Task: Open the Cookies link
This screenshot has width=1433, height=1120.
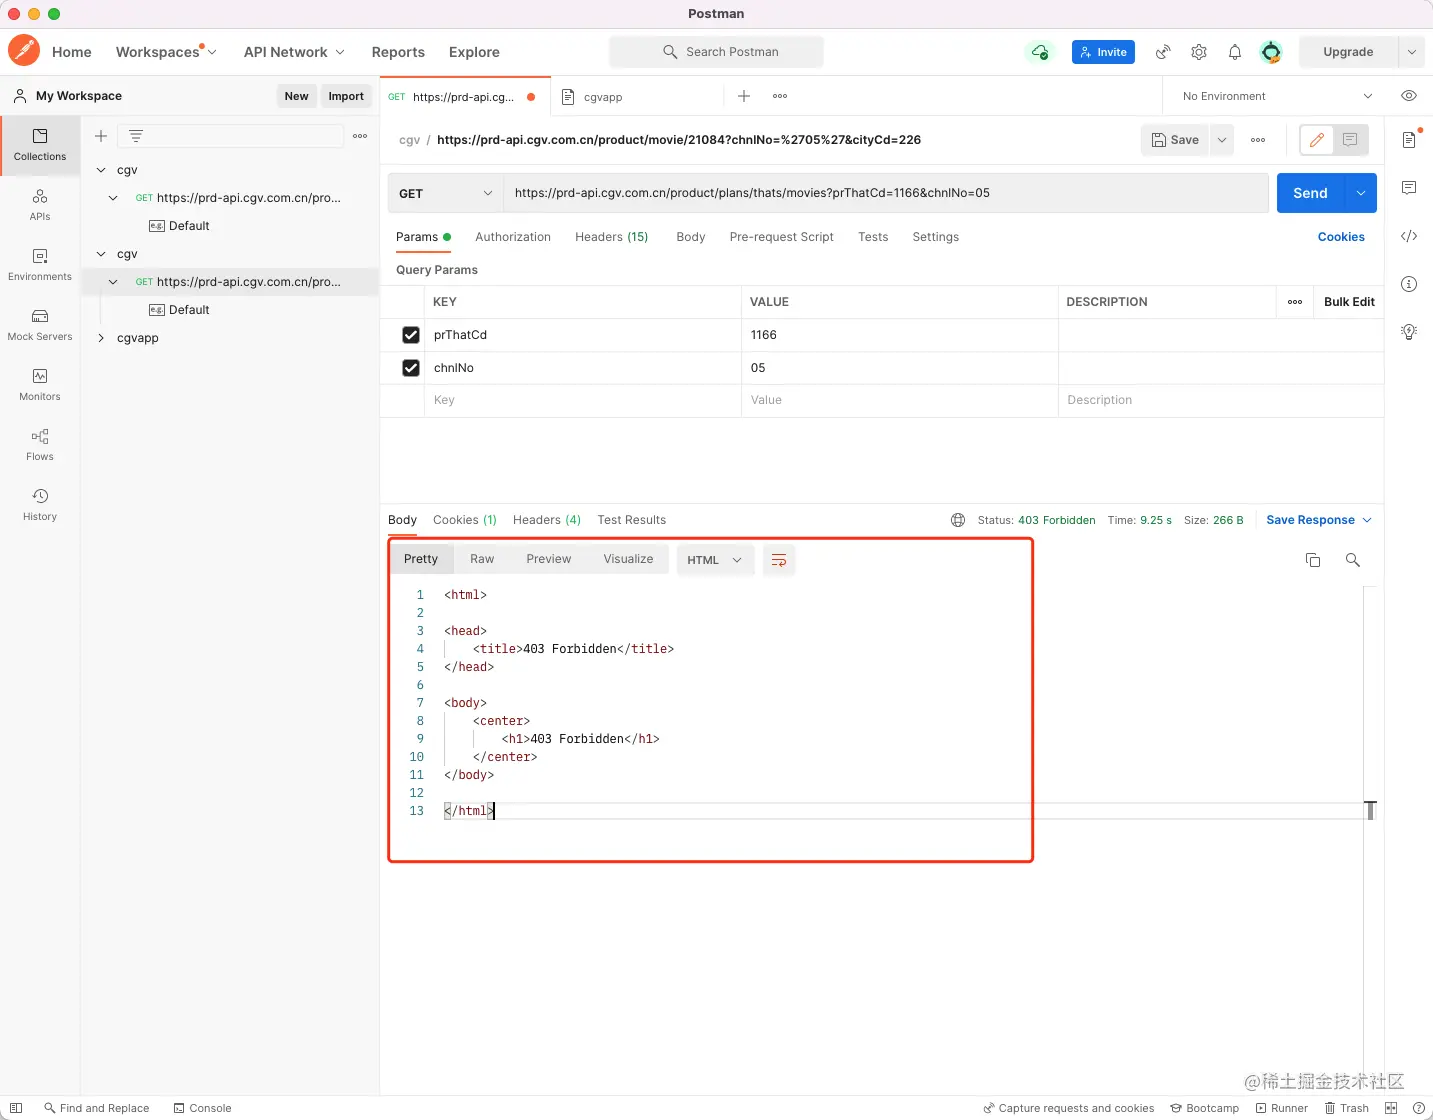Action: 1341,237
